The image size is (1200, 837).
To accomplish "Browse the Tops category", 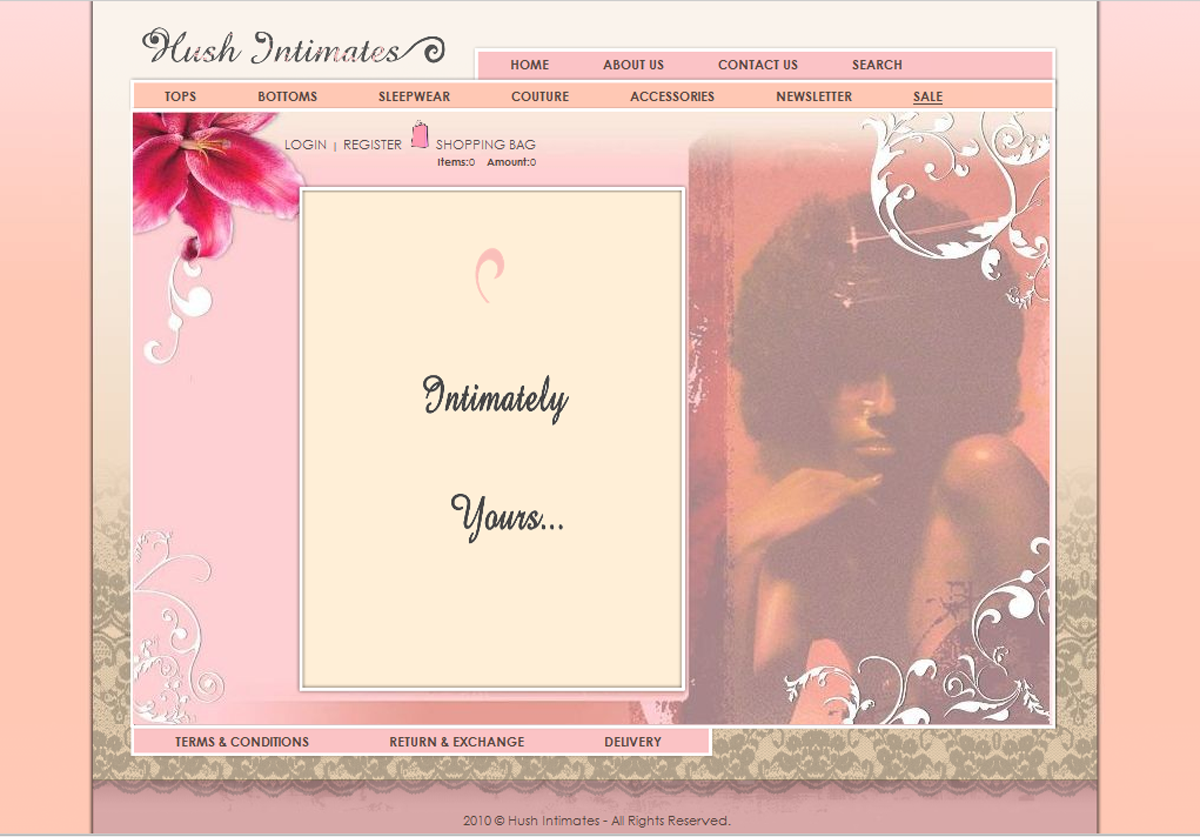I will 180,97.
